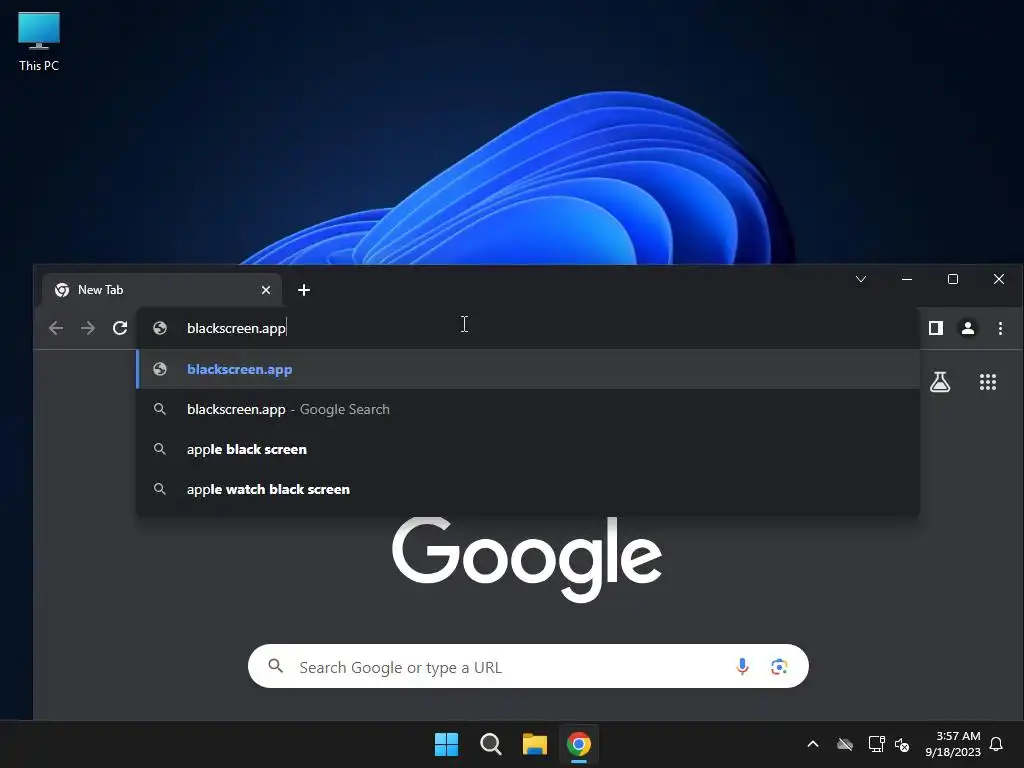Click the Chrome forward arrow
The image size is (1024, 768).
coord(88,328)
